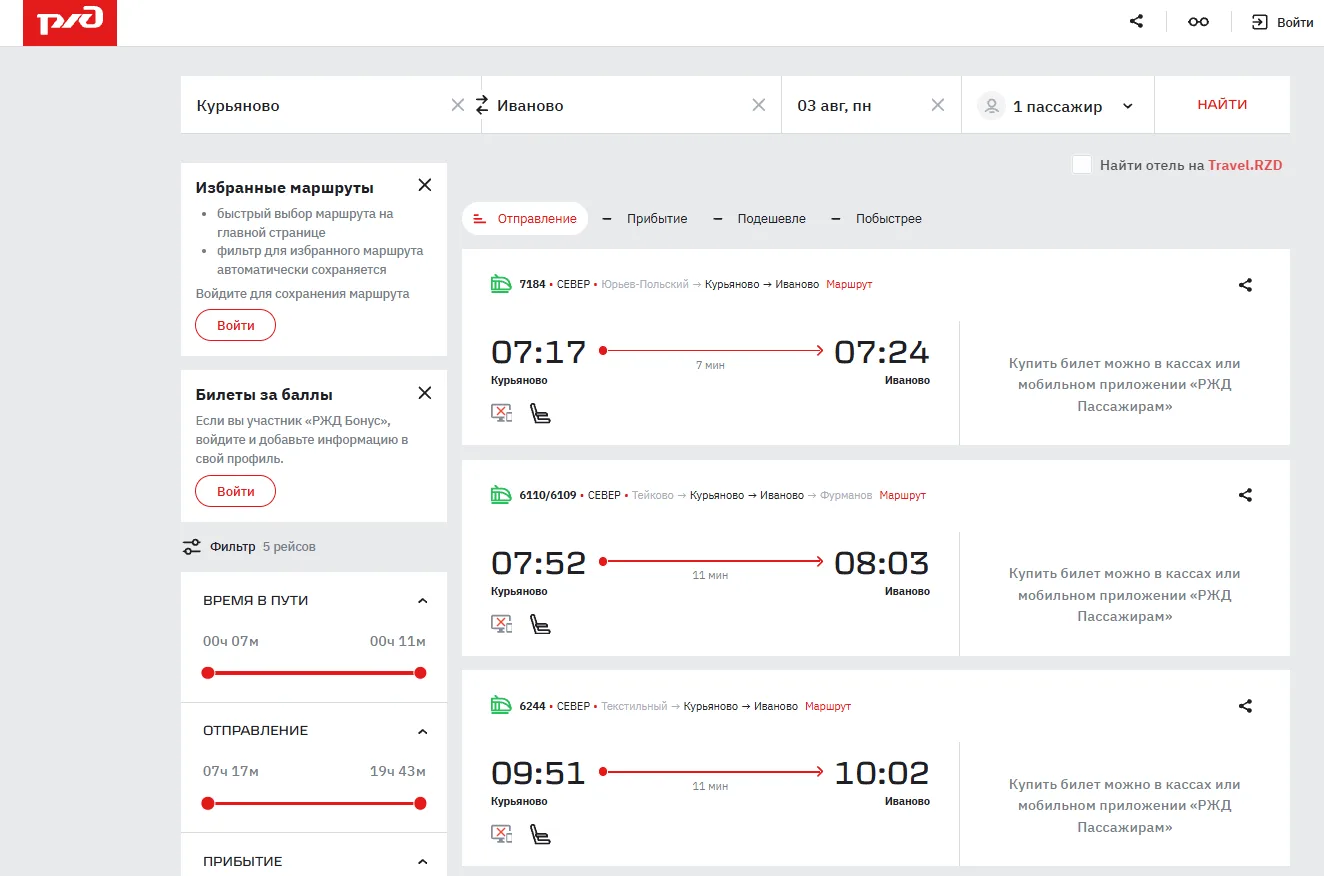The image size is (1324, 876).
Task: Click the ОТПРАВЛЕНИЕ slider's left handle
Action: tap(208, 803)
